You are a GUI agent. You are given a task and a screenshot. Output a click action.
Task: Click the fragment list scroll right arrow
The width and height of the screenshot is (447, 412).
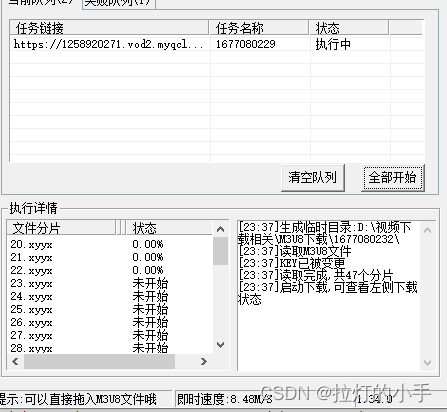tap(204, 361)
